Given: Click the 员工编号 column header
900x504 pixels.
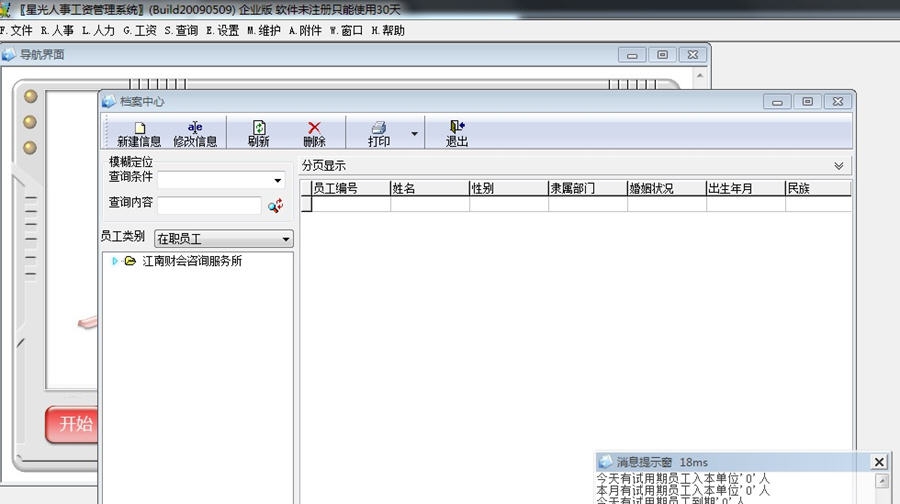Looking at the screenshot, I should click(x=350, y=188).
